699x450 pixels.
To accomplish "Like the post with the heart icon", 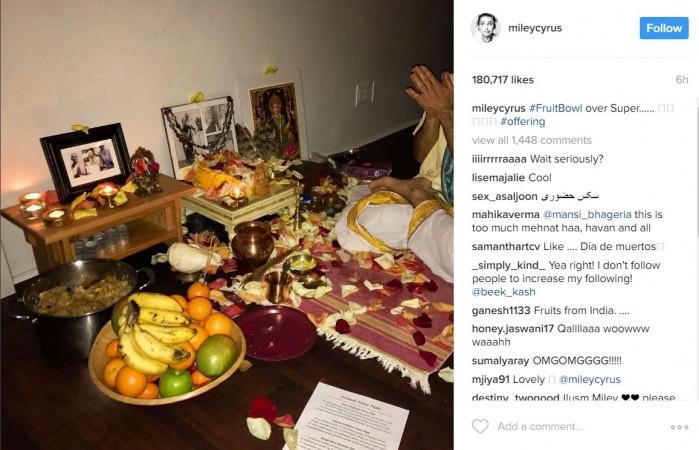I will (x=480, y=426).
